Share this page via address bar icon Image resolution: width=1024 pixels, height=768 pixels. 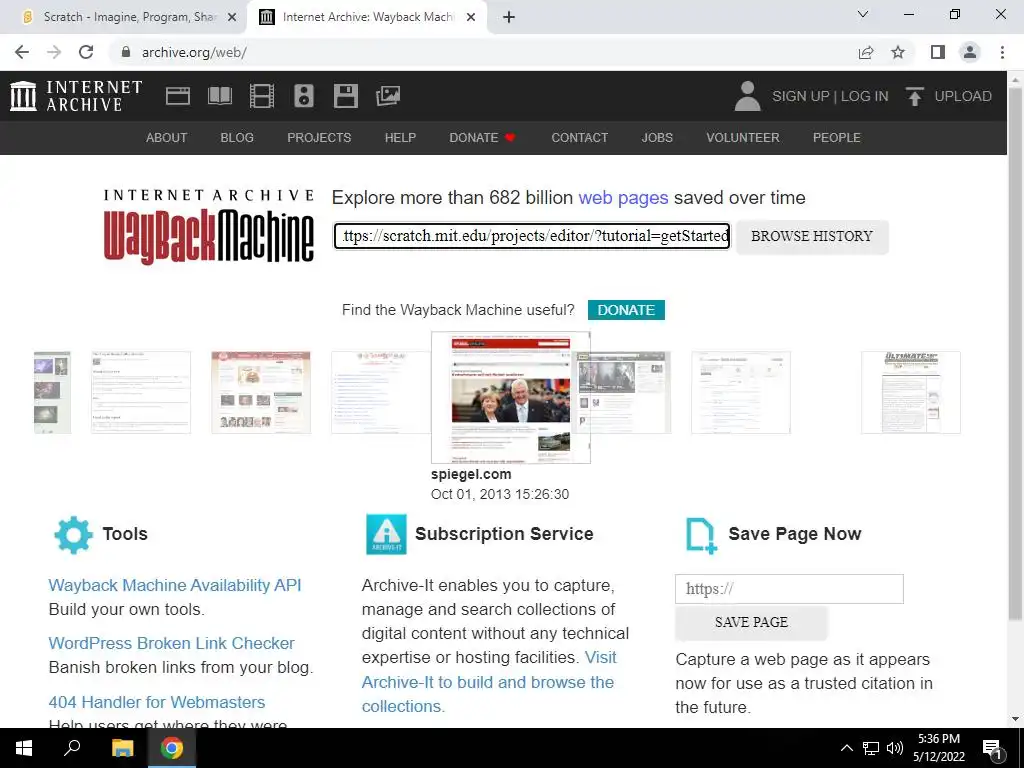(866, 52)
